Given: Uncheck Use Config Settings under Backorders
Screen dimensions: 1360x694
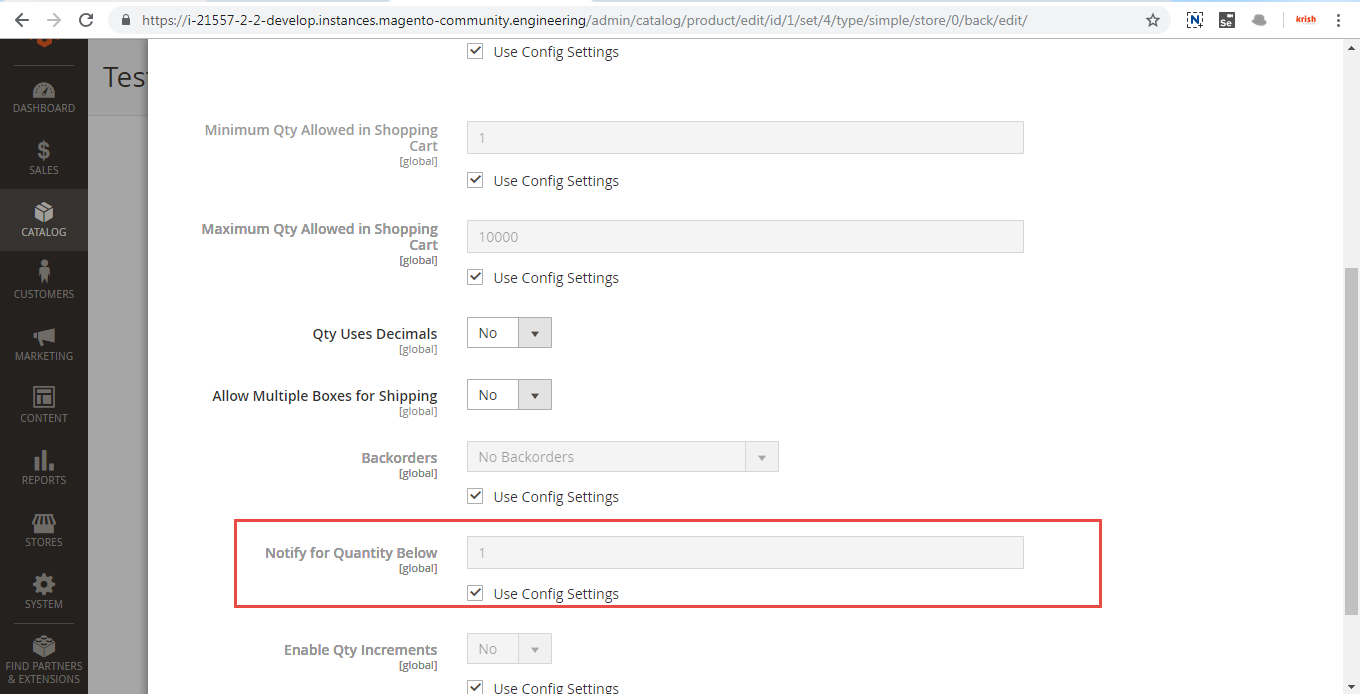Looking at the screenshot, I should [476, 496].
